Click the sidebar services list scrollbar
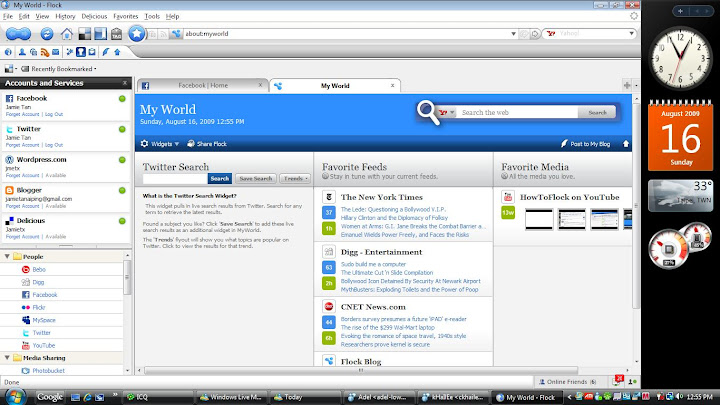Viewport: 720px width, 405px height. point(127,277)
